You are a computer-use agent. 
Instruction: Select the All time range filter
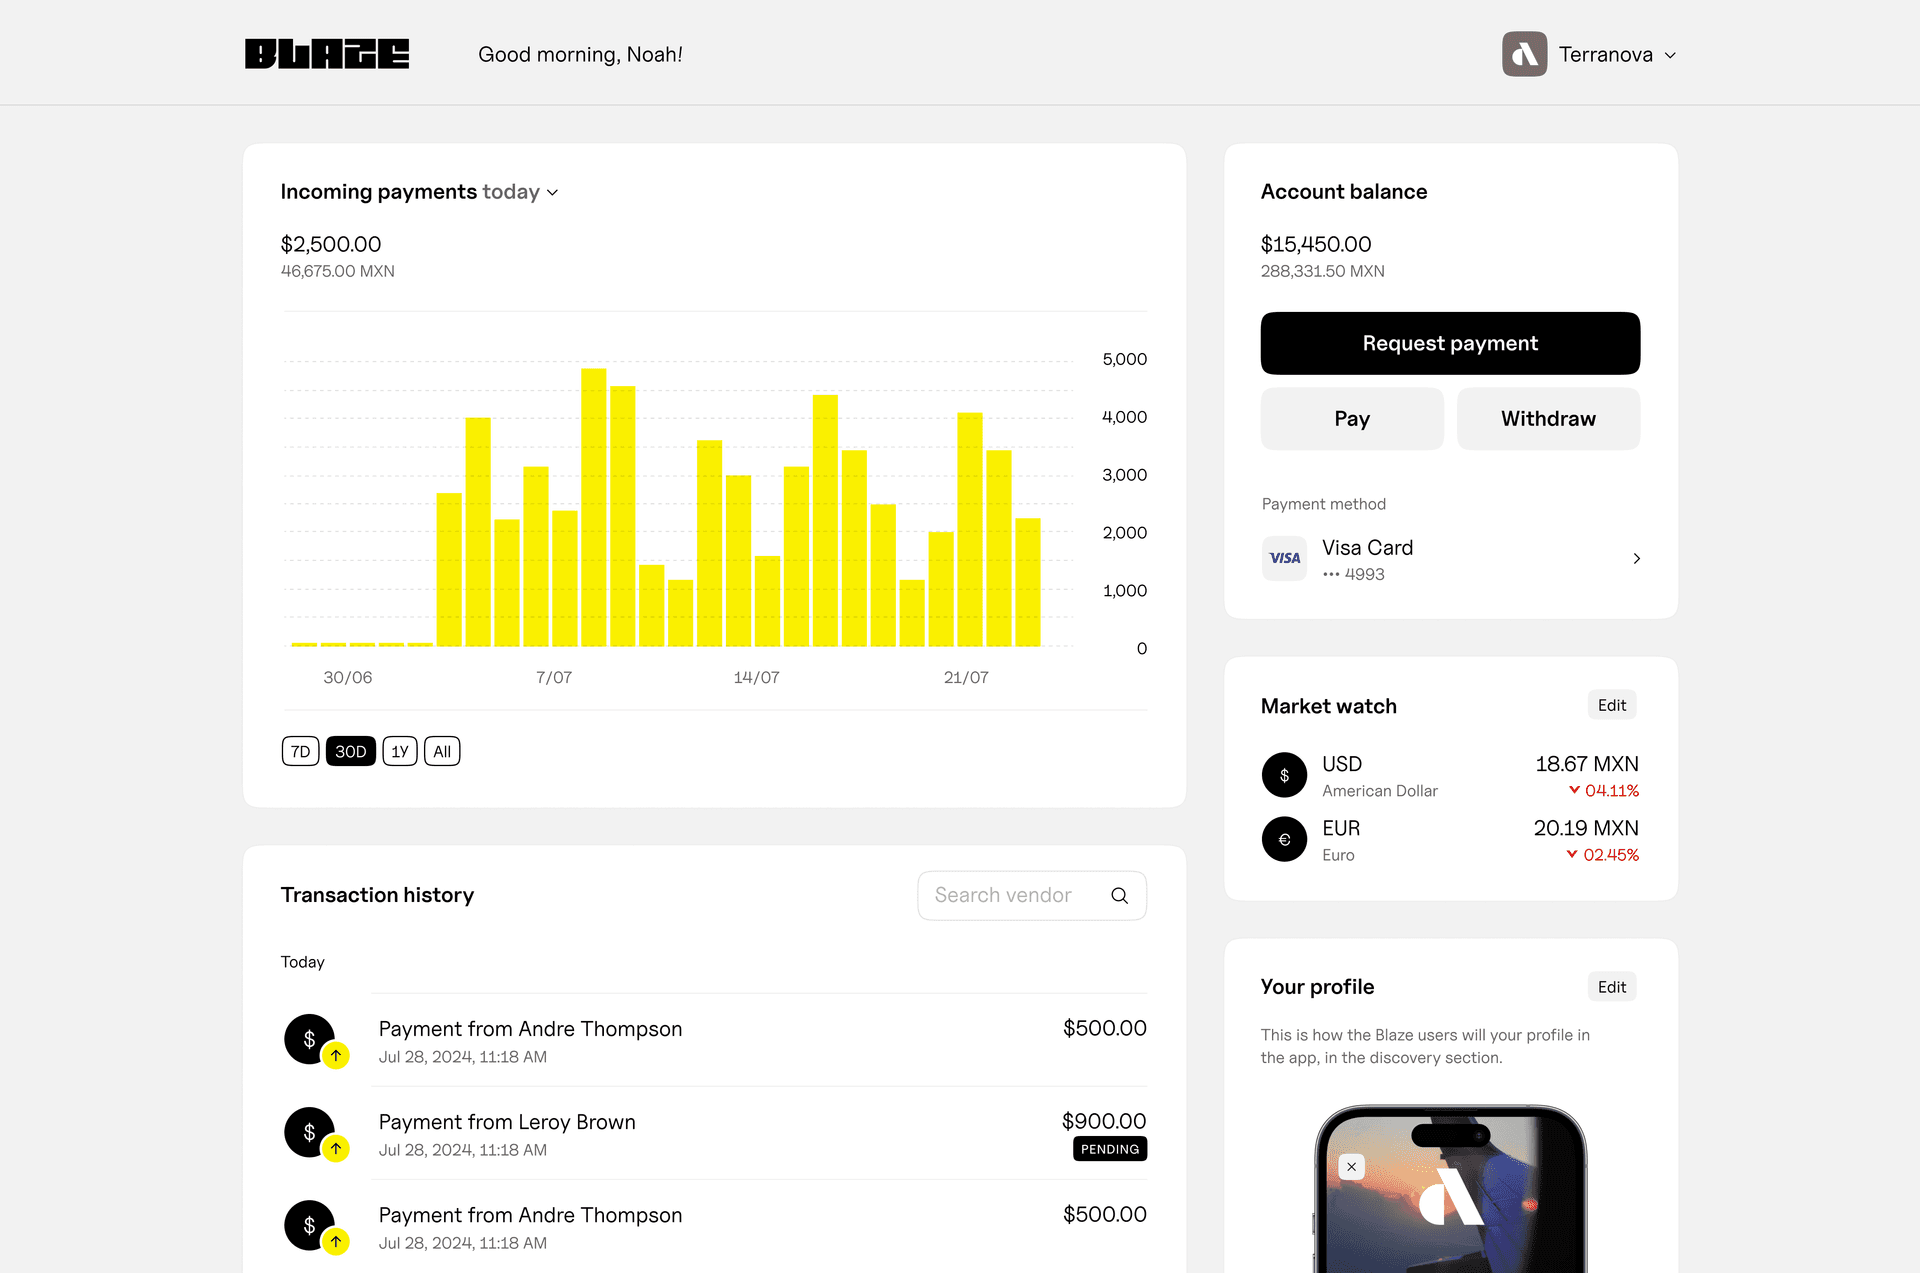441,751
